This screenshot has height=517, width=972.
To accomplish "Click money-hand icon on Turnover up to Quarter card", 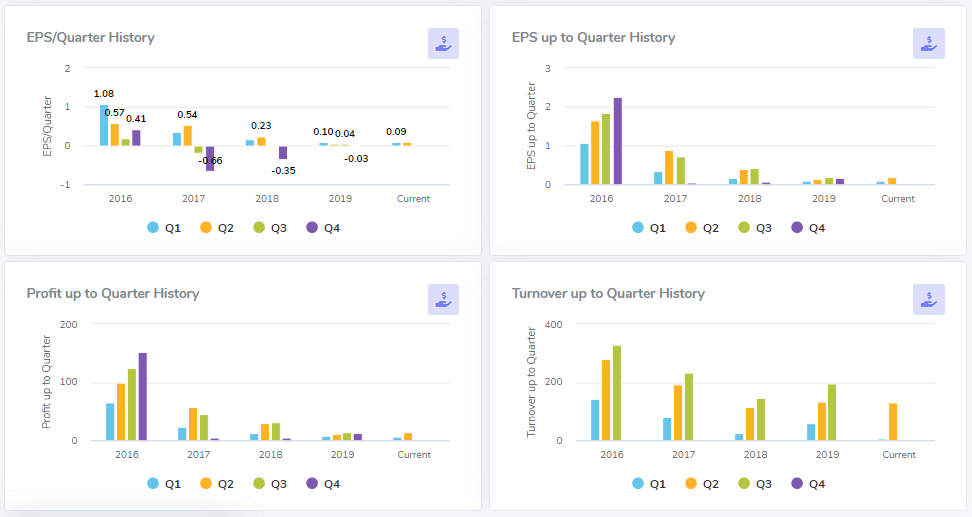I will click(928, 299).
